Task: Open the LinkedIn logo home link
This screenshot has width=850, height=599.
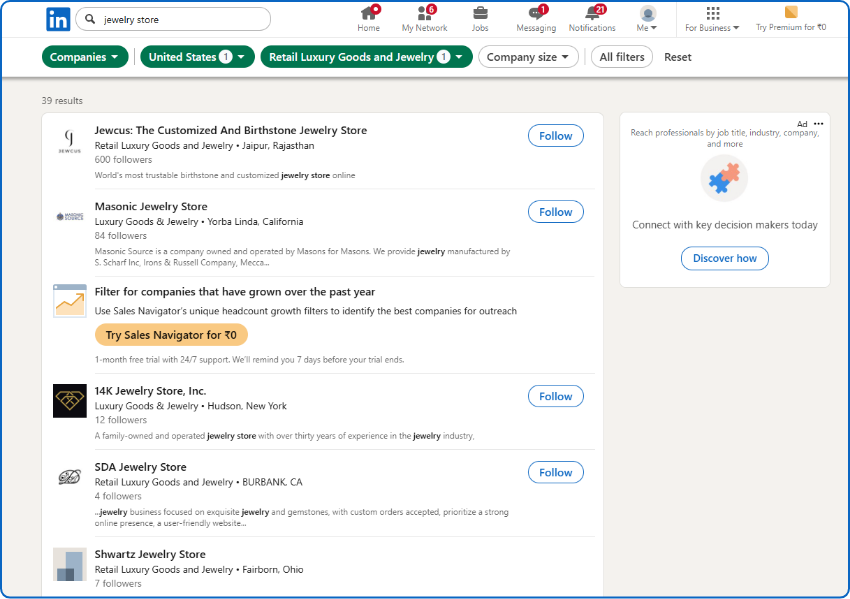Action: coord(58,20)
